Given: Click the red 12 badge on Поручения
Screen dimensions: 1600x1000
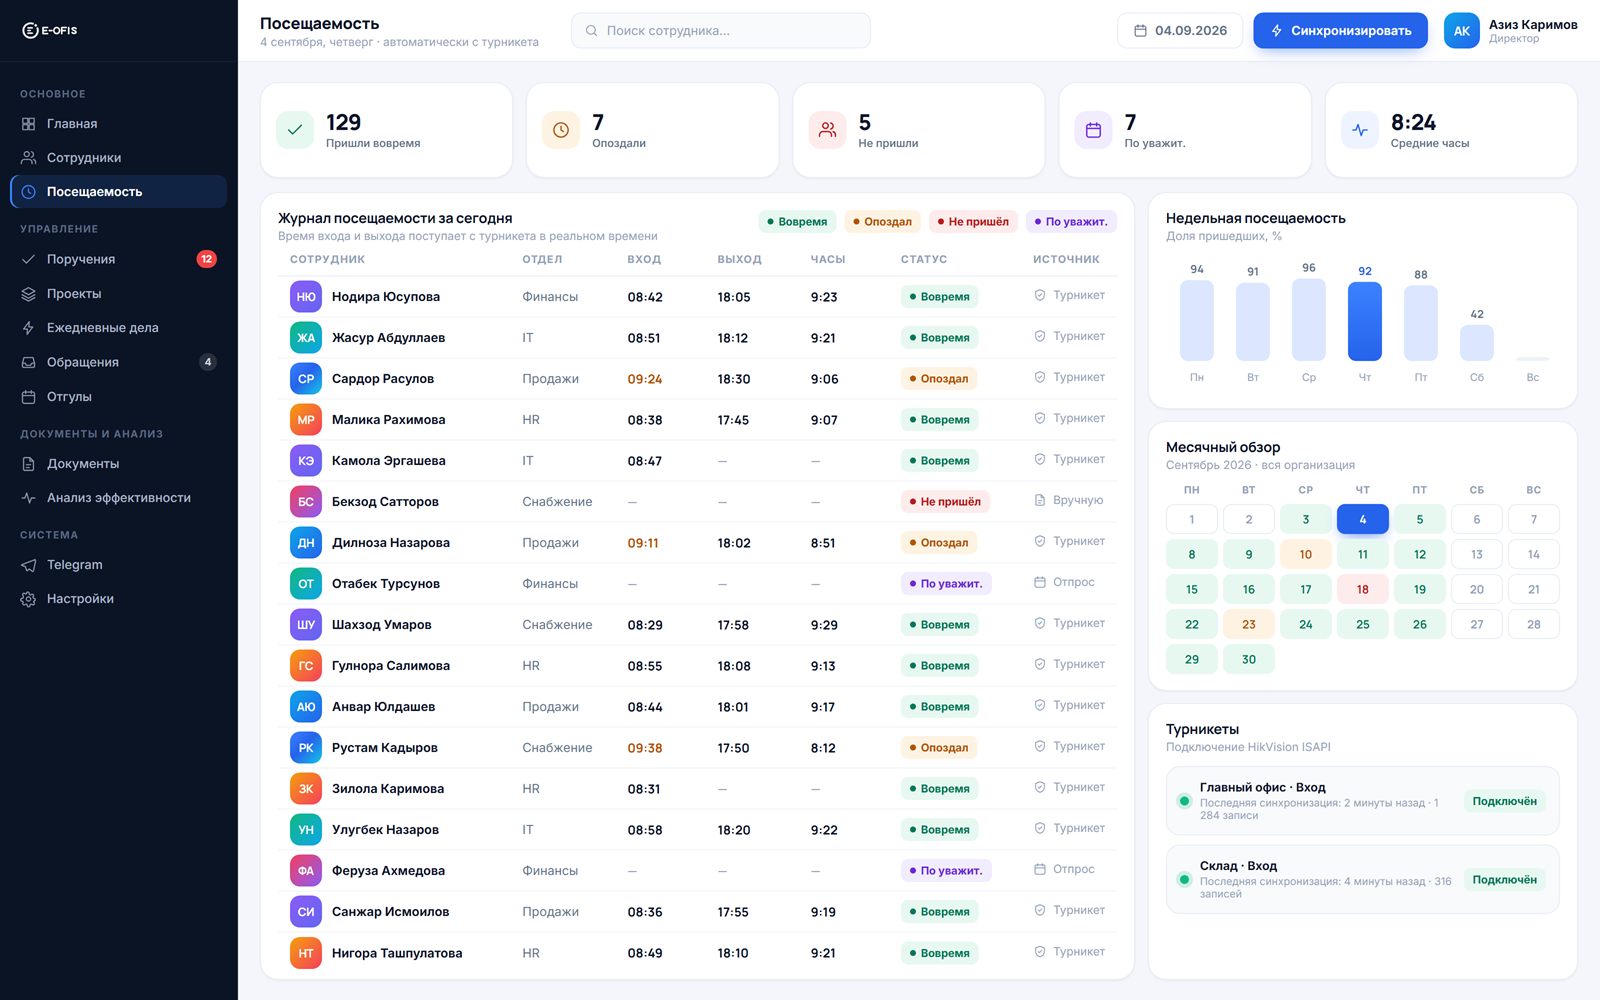Looking at the screenshot, I should (206, 259).
